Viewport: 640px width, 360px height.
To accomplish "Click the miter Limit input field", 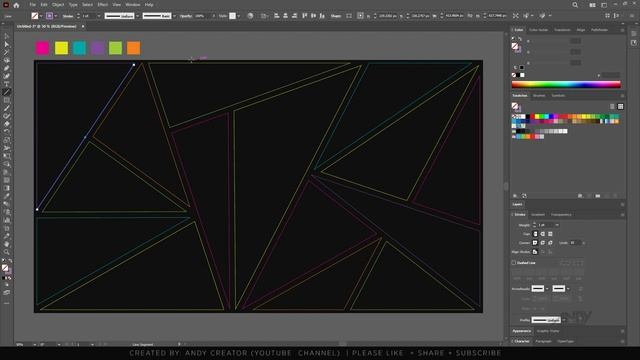I will click(575, 243).
